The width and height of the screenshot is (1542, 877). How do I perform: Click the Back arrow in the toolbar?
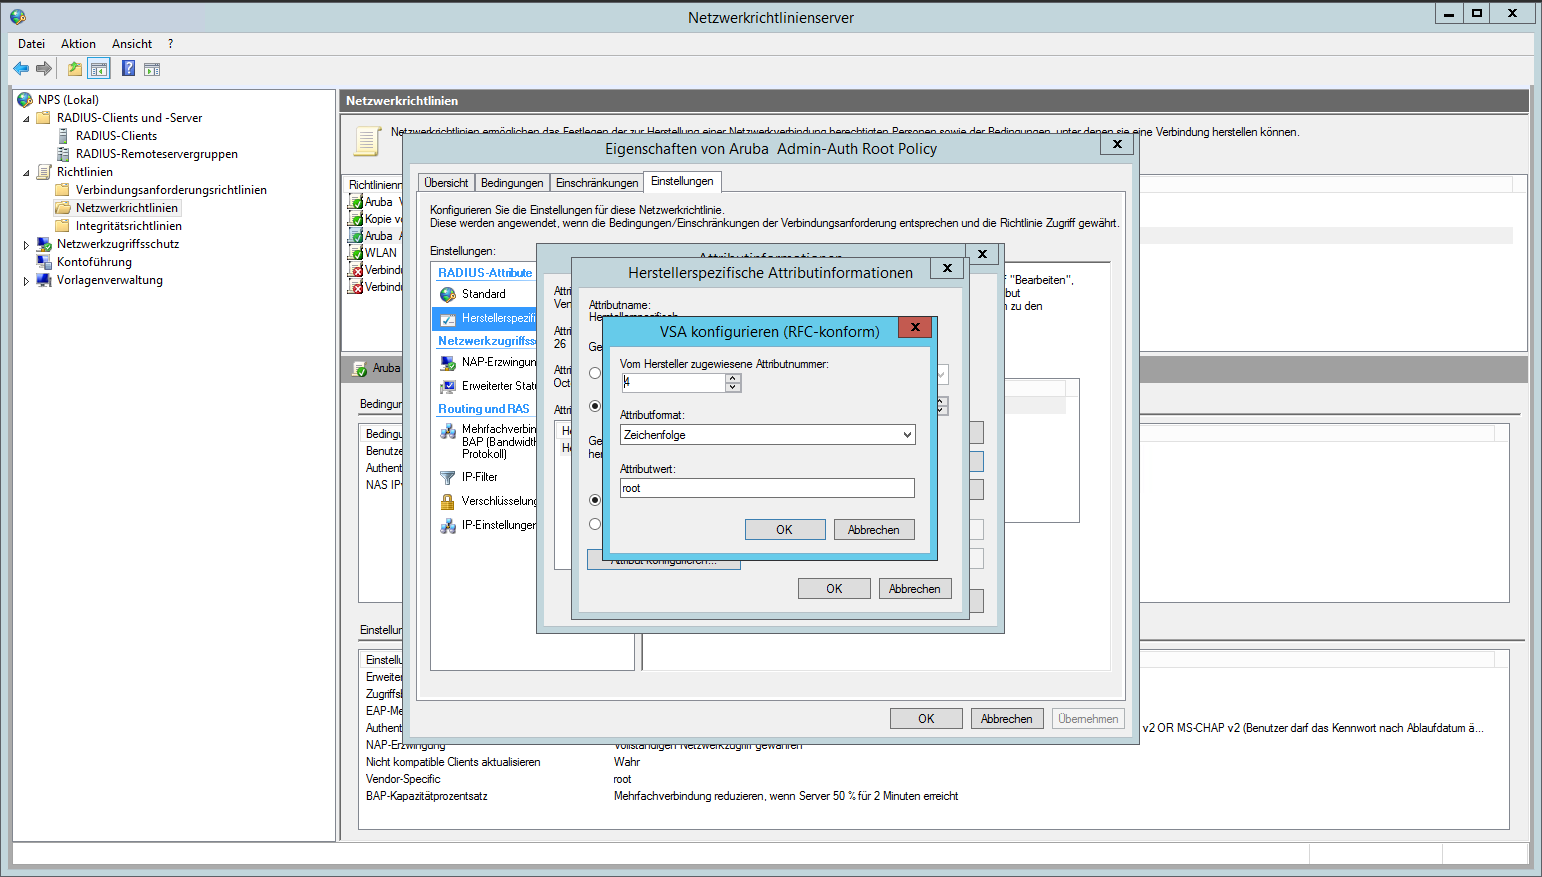click(21, 69)
